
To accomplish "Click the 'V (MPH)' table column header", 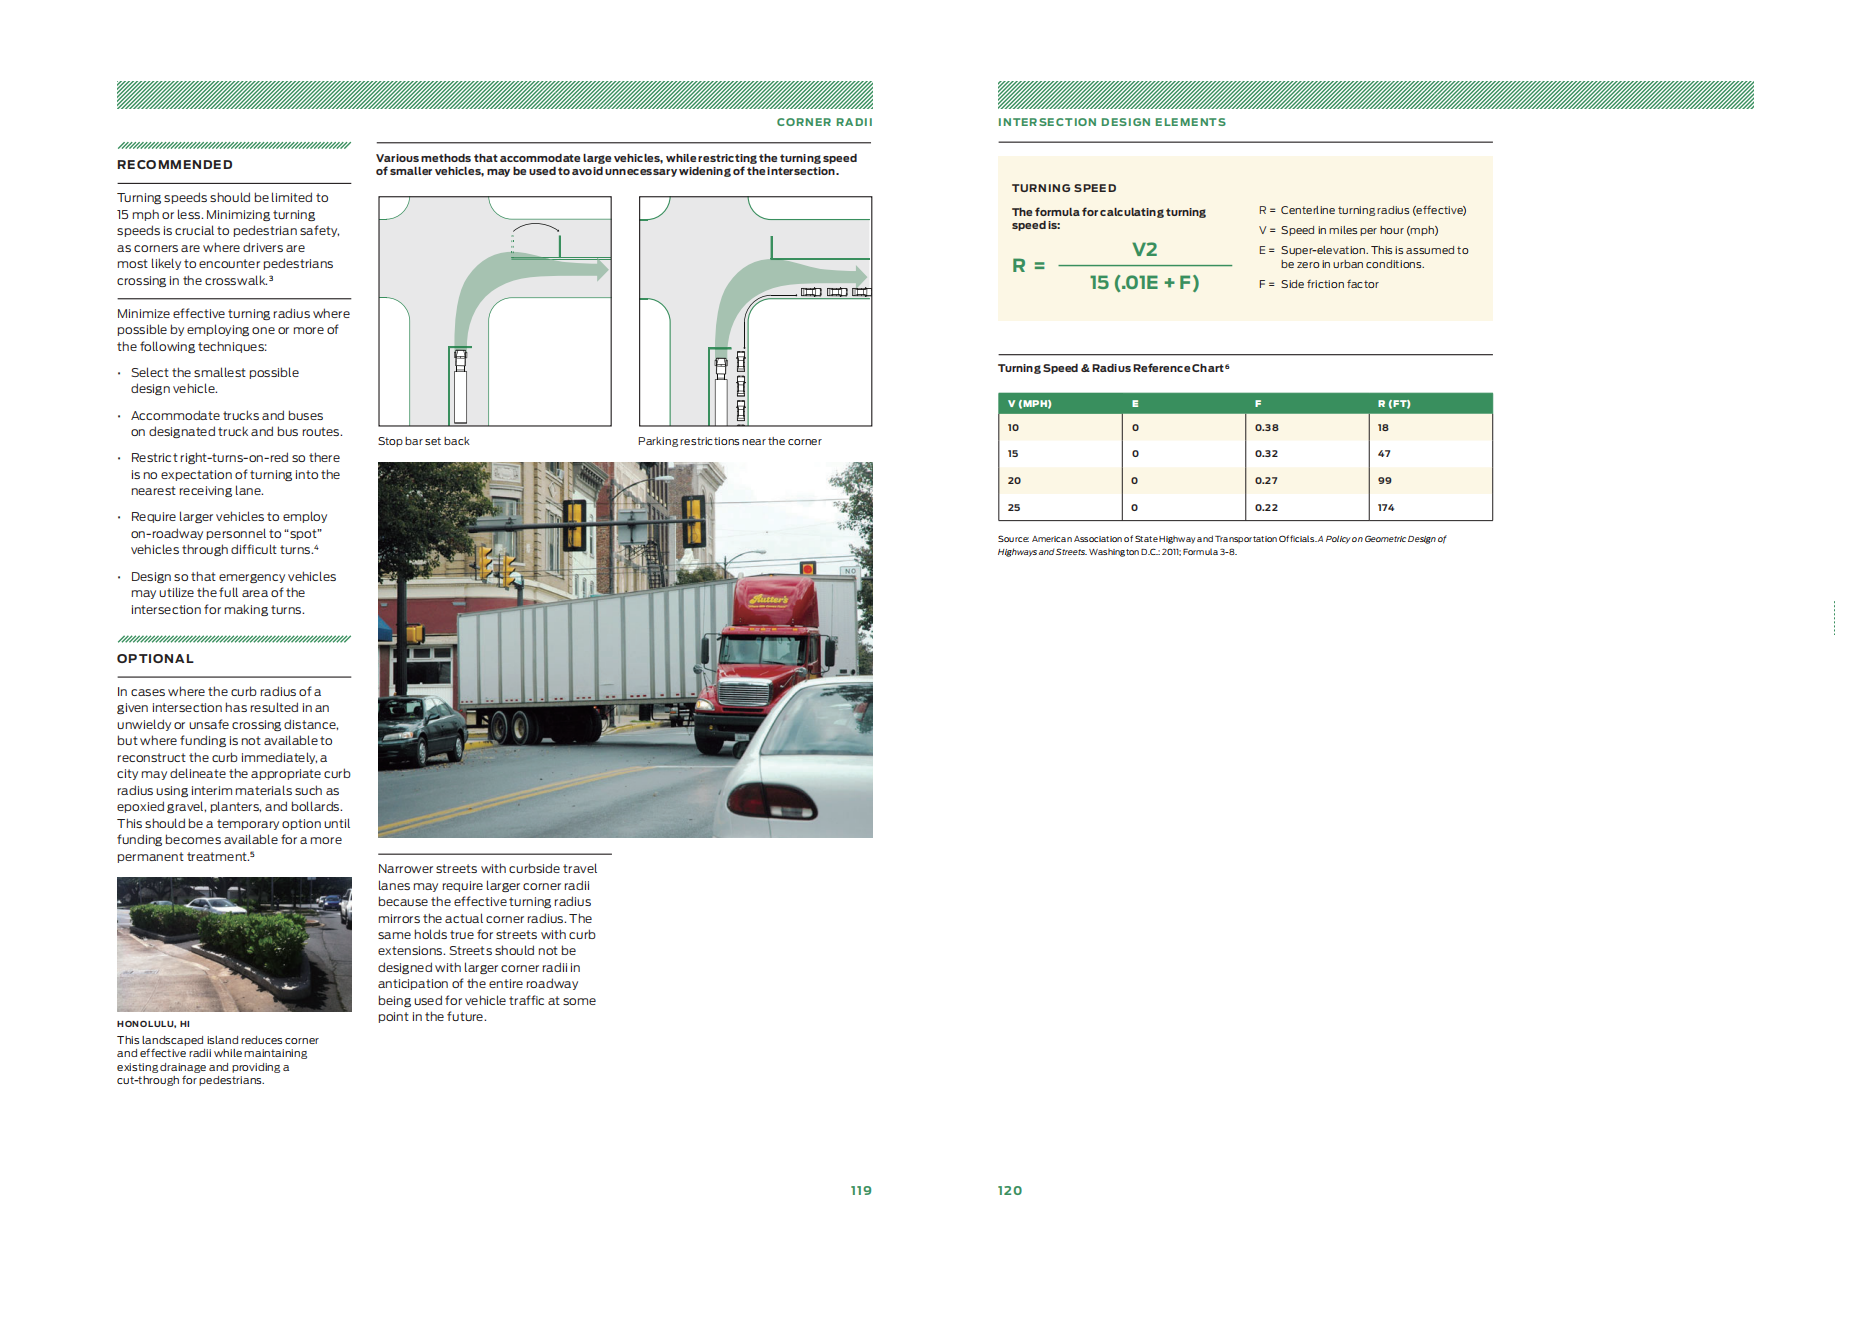I will tap(1029, 404).
